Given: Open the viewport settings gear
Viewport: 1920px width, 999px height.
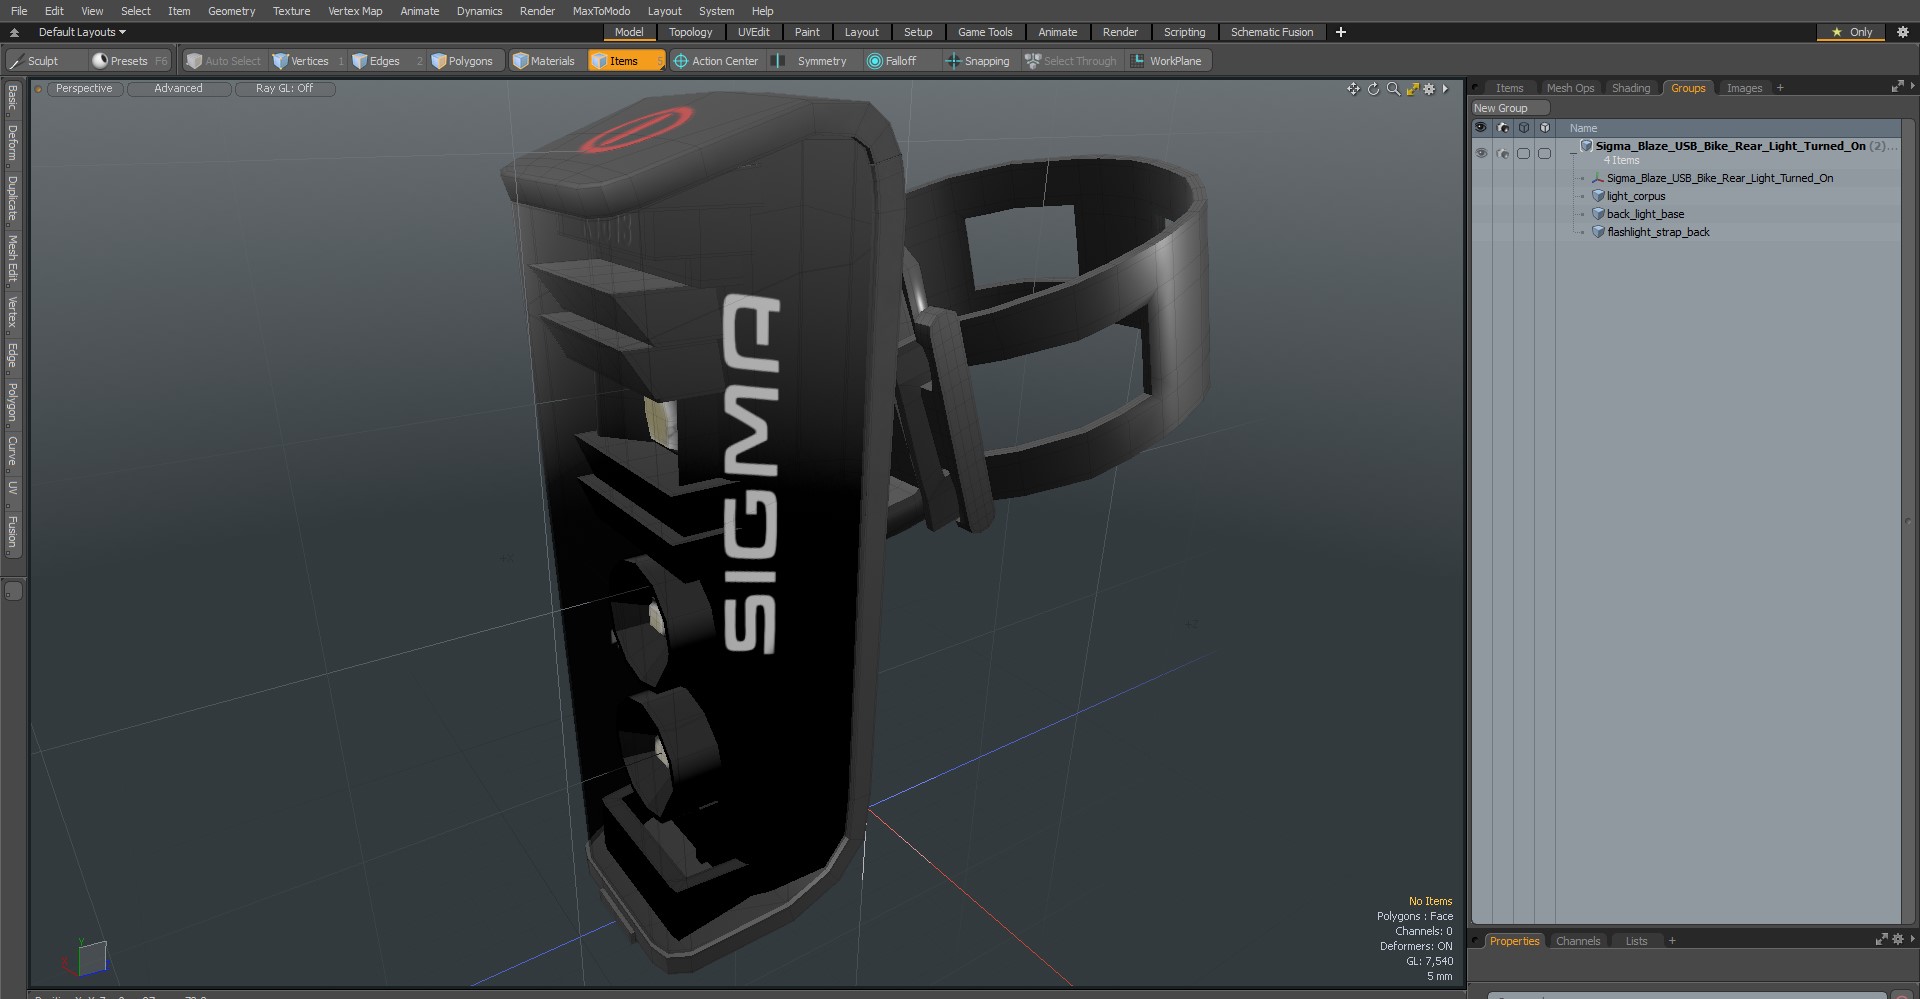Looking at the screenshot, I should [1429, 89].
